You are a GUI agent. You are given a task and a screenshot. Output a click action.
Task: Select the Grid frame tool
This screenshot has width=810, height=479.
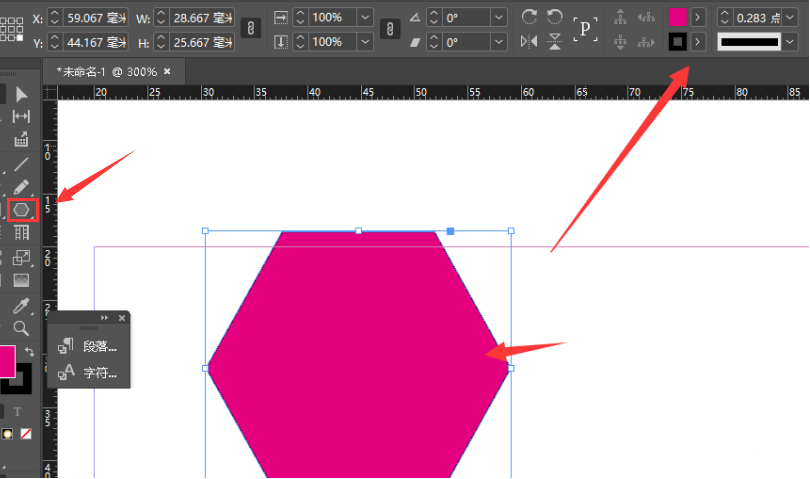tap(21, 233)
